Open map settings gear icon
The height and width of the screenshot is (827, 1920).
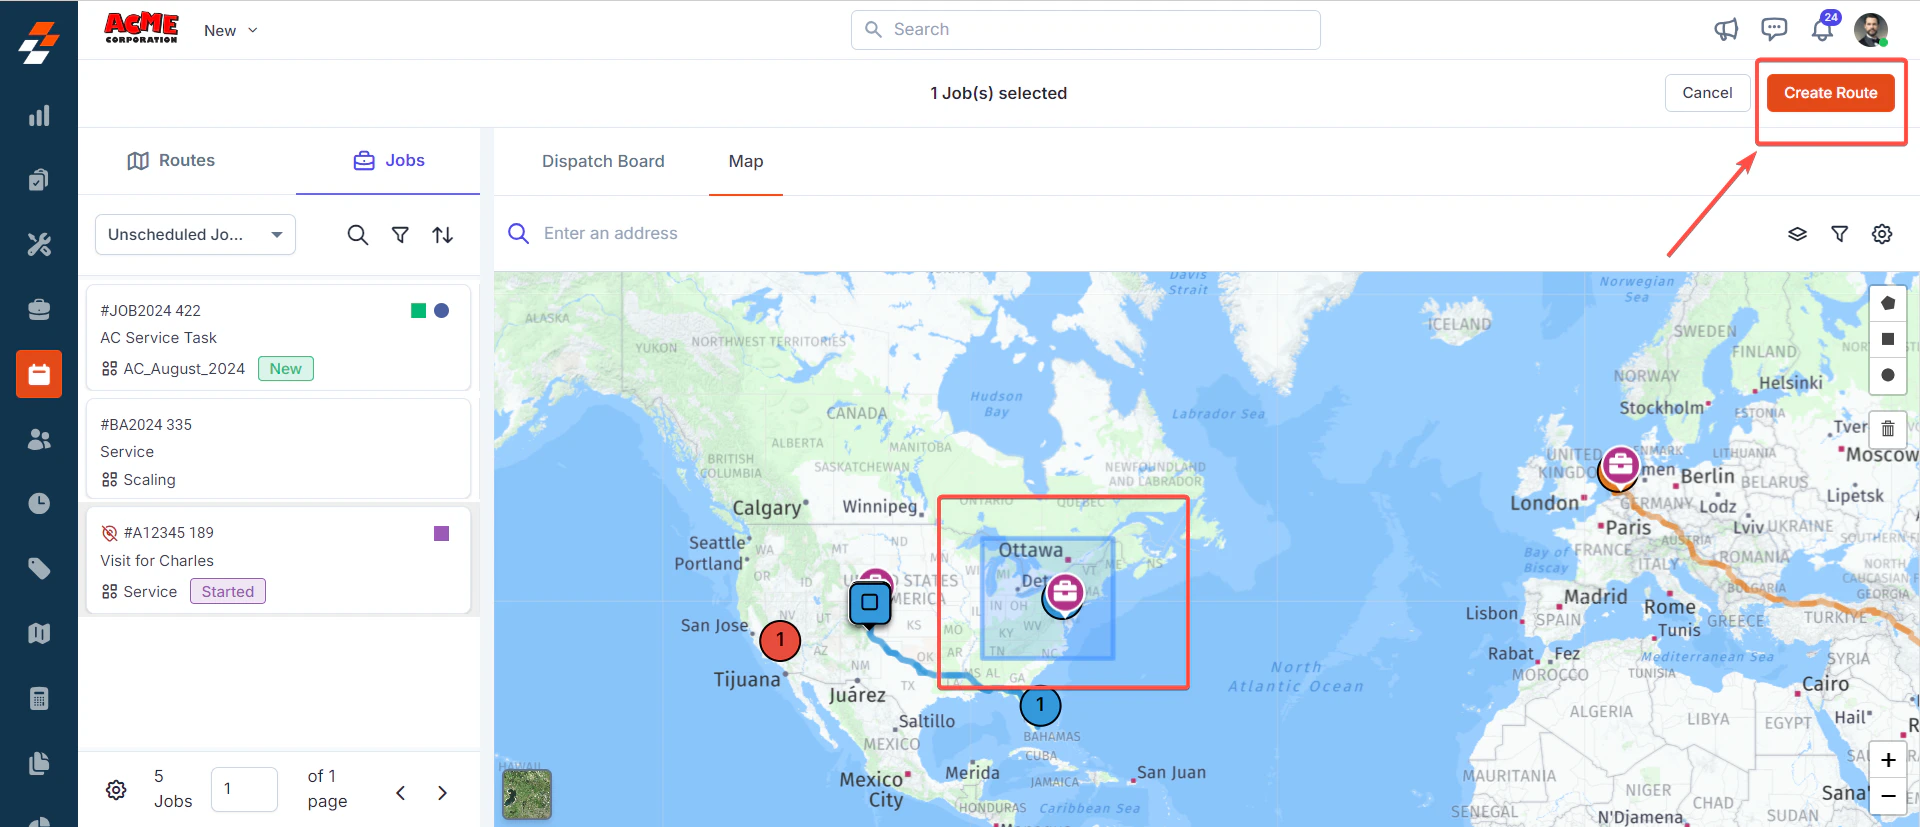point(1882,234)
